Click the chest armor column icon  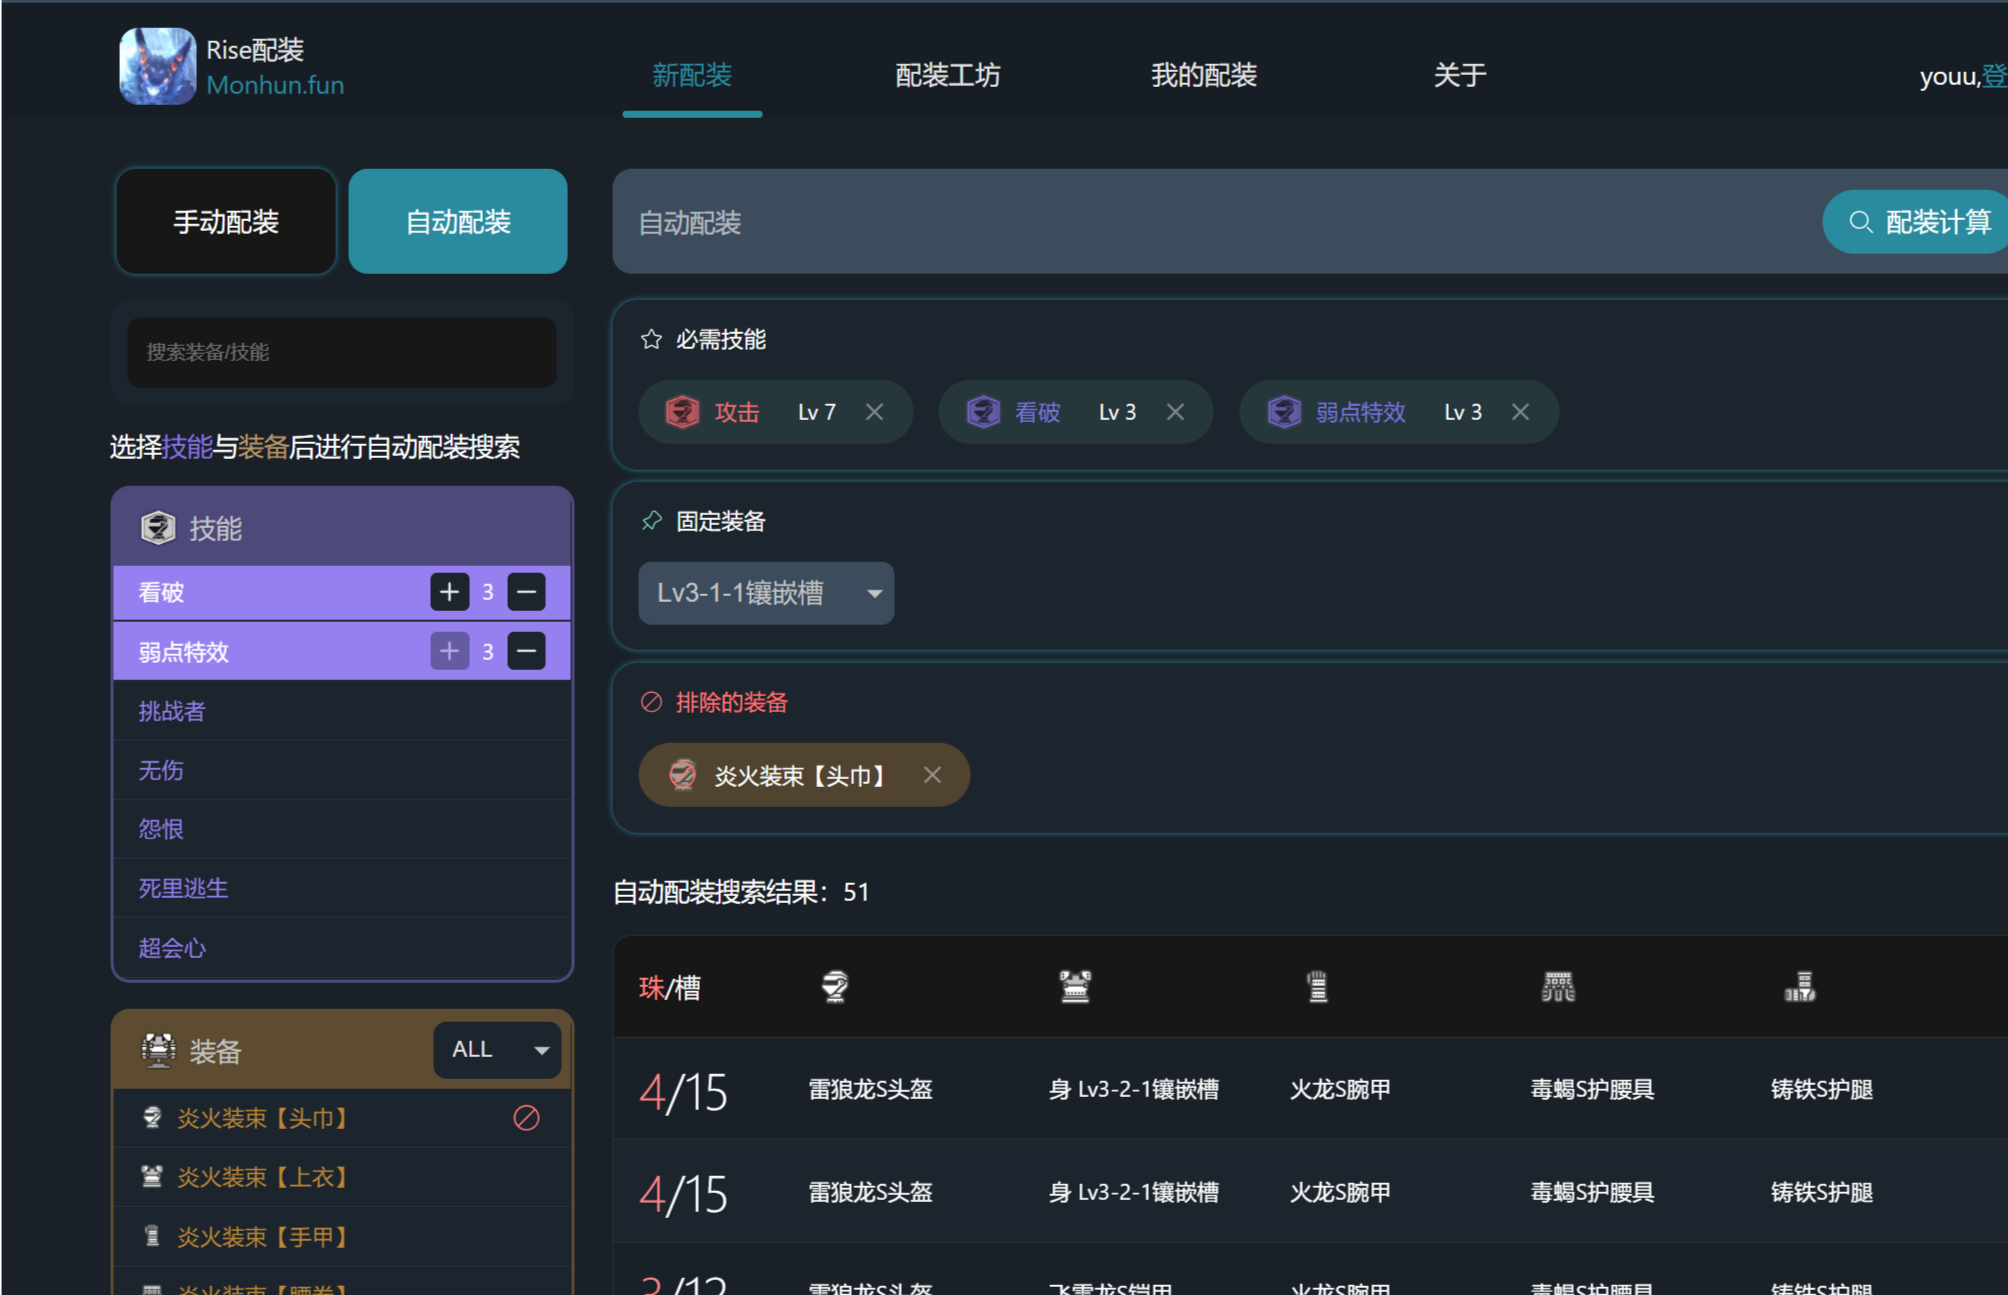(1075, 987)
